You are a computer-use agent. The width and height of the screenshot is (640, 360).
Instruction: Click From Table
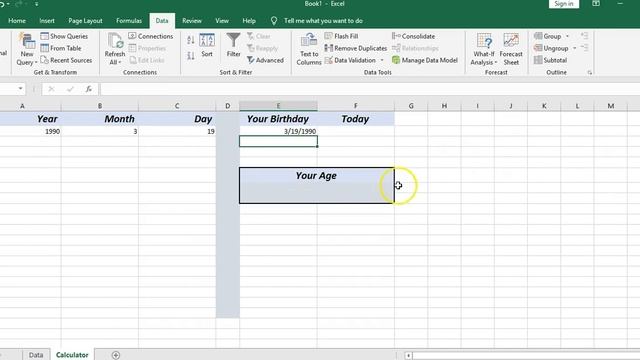pyautogui.click(x=61, y=48)
